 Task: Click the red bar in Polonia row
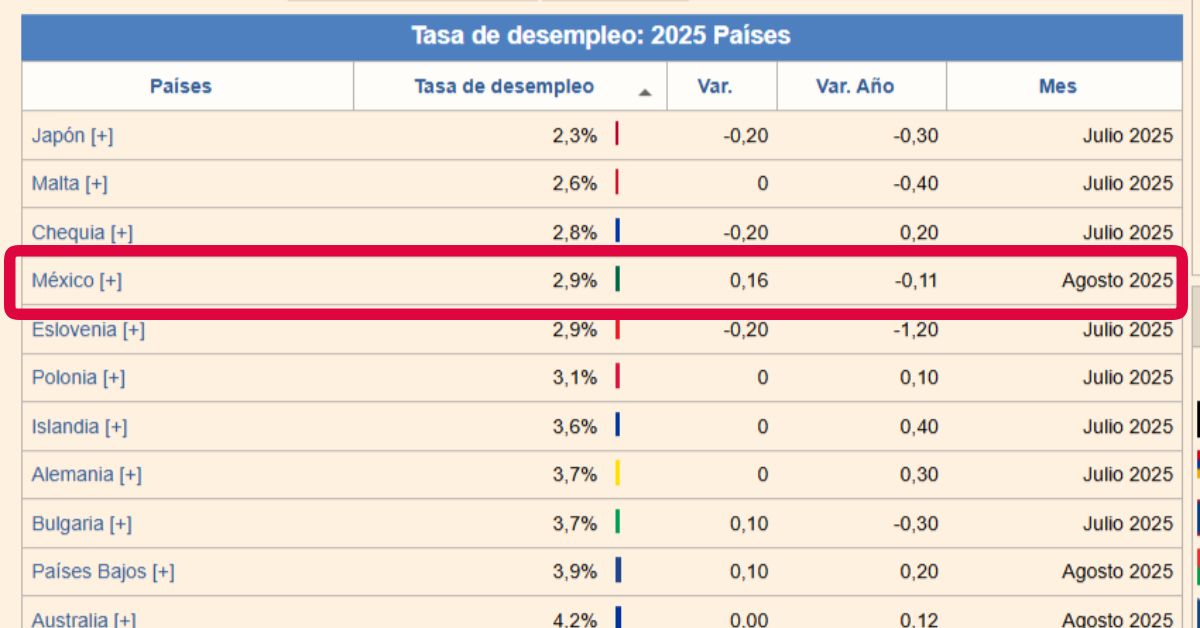tap(617, 376)
